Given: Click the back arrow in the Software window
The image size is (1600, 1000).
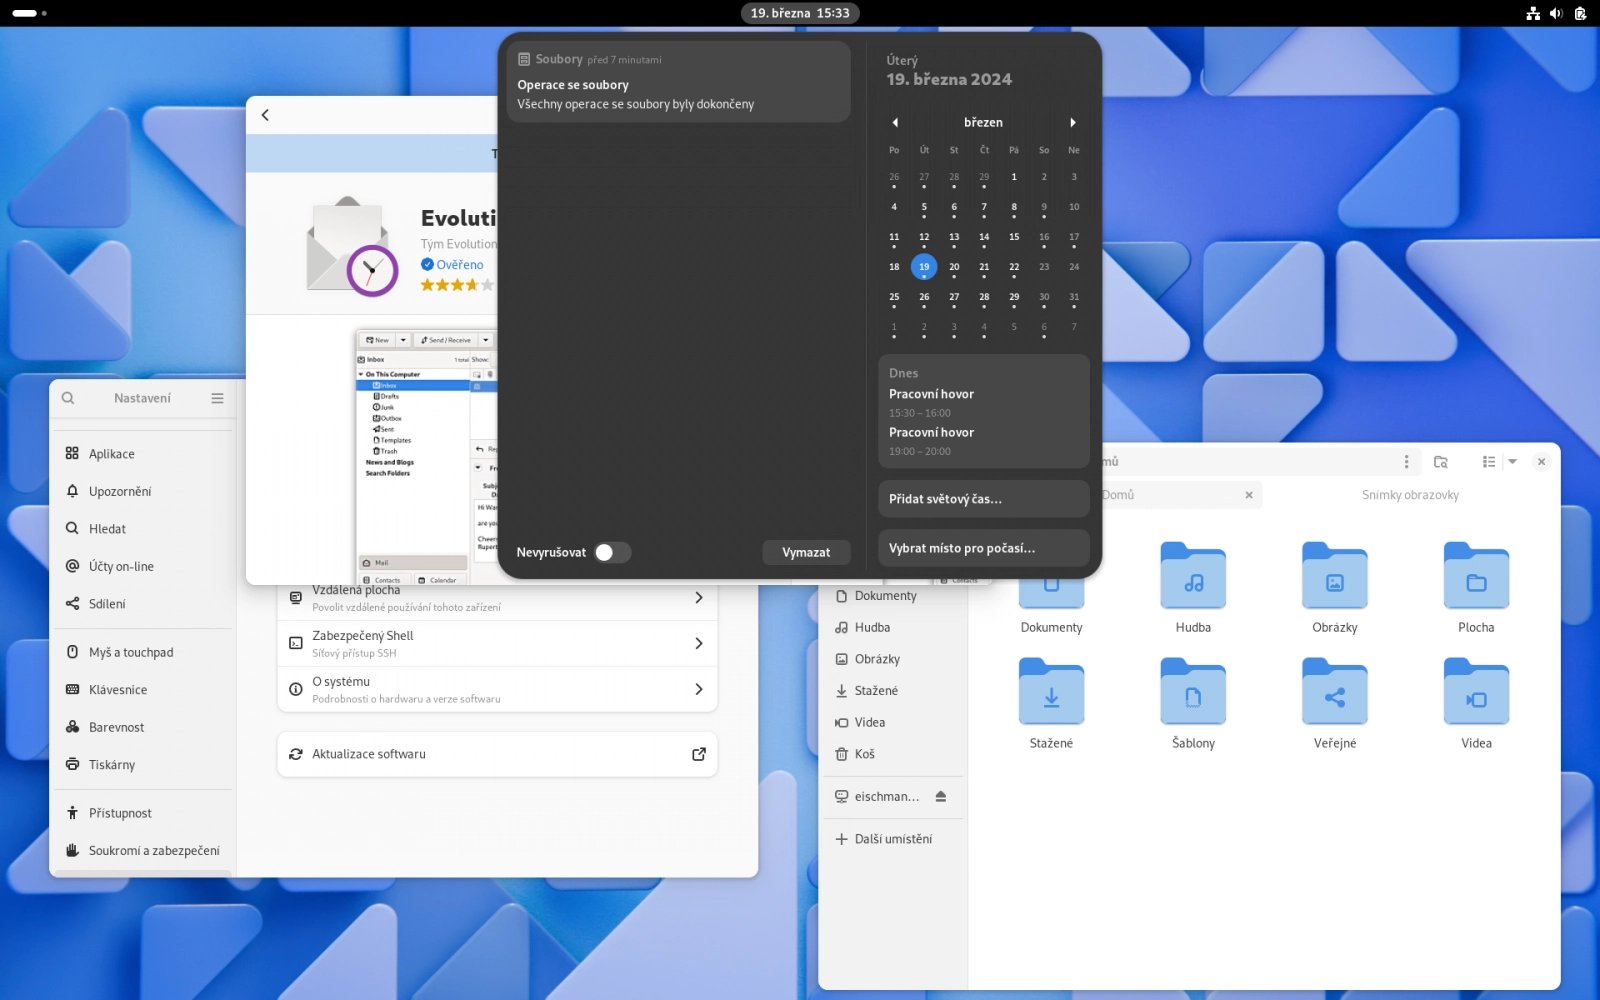Looking at the screenshot, I should click(x=265, y=115).
